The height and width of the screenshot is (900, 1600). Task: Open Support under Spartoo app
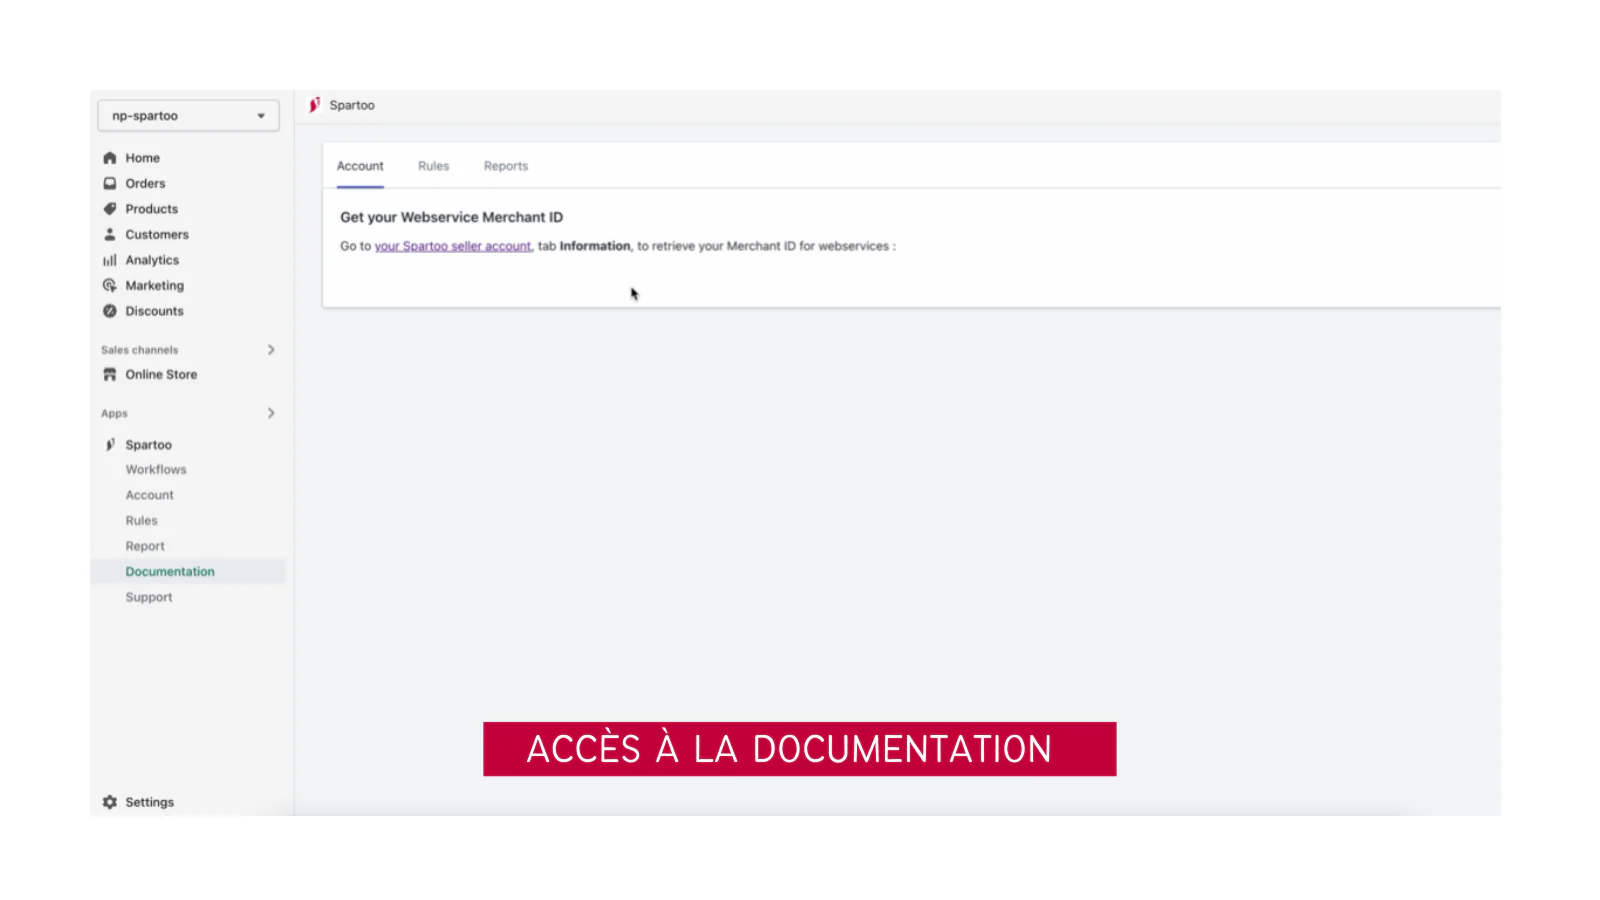[148, 597]
